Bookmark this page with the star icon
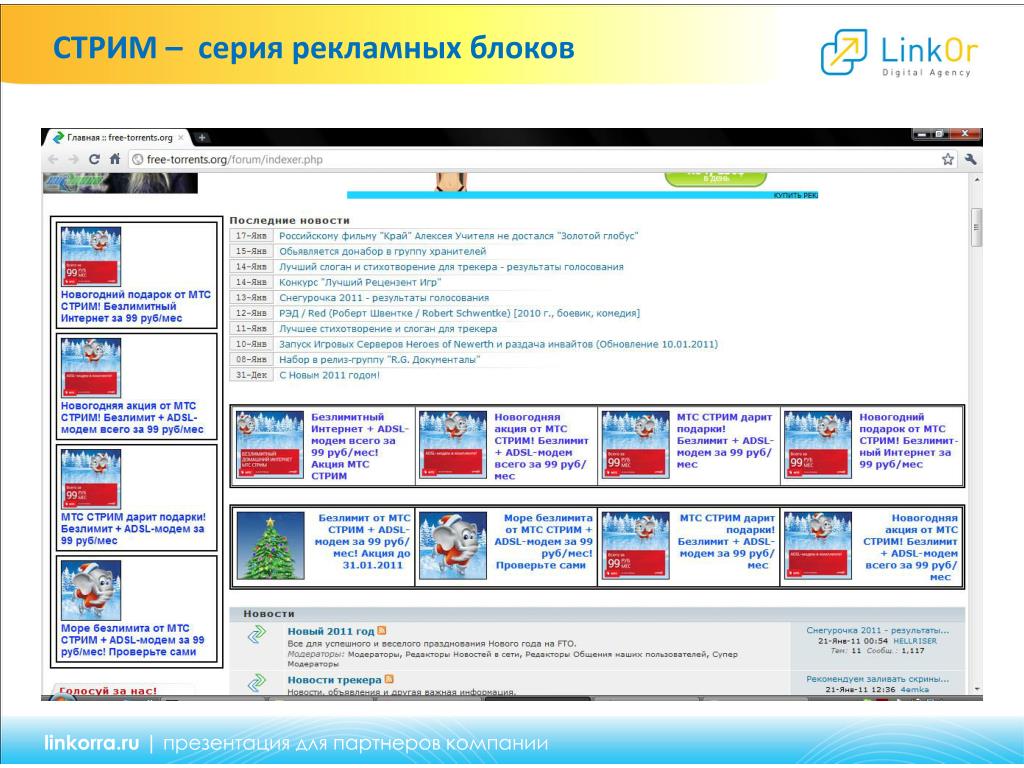The width and height of the screenshot is (1024, 768). pos(948,159)
